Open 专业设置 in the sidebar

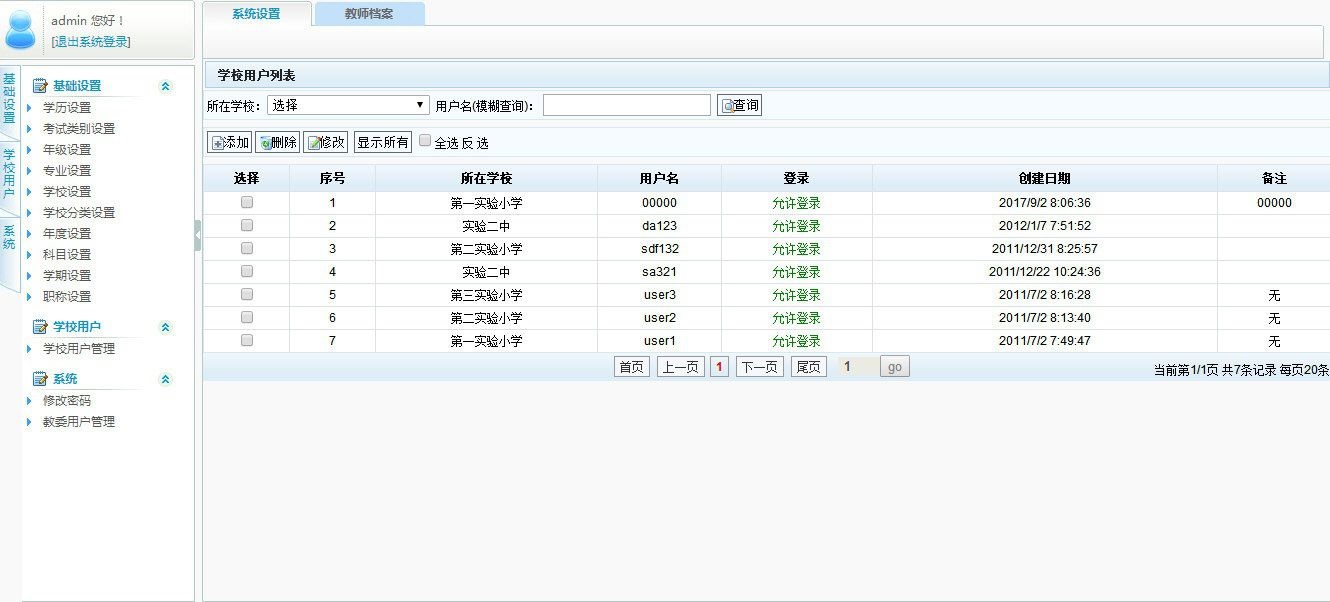(67, 171)
